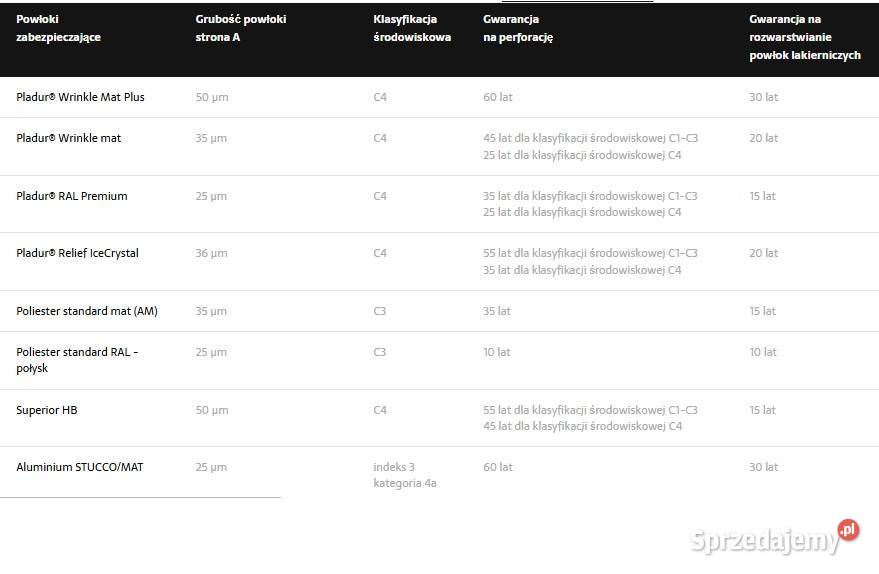Click the 'Pladur® Wrinkle mat' row name
Screen dimensions: 879x574
(68, 138)
